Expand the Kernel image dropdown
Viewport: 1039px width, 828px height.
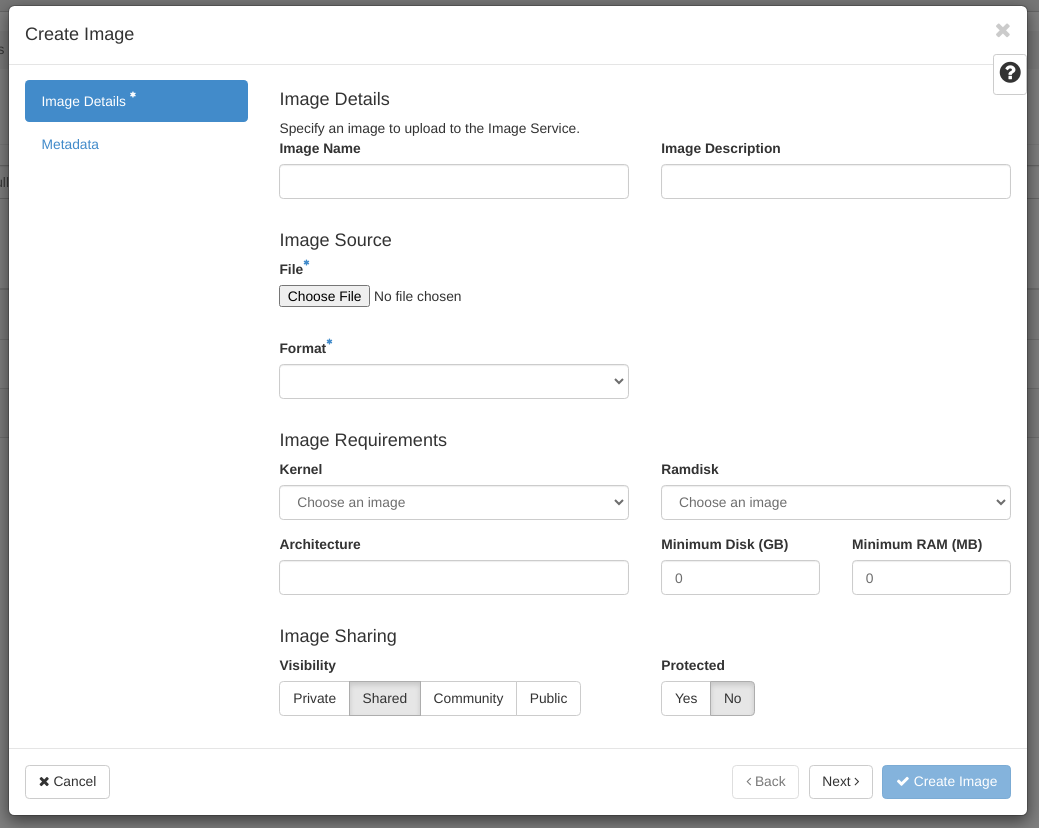click(454, 502)
